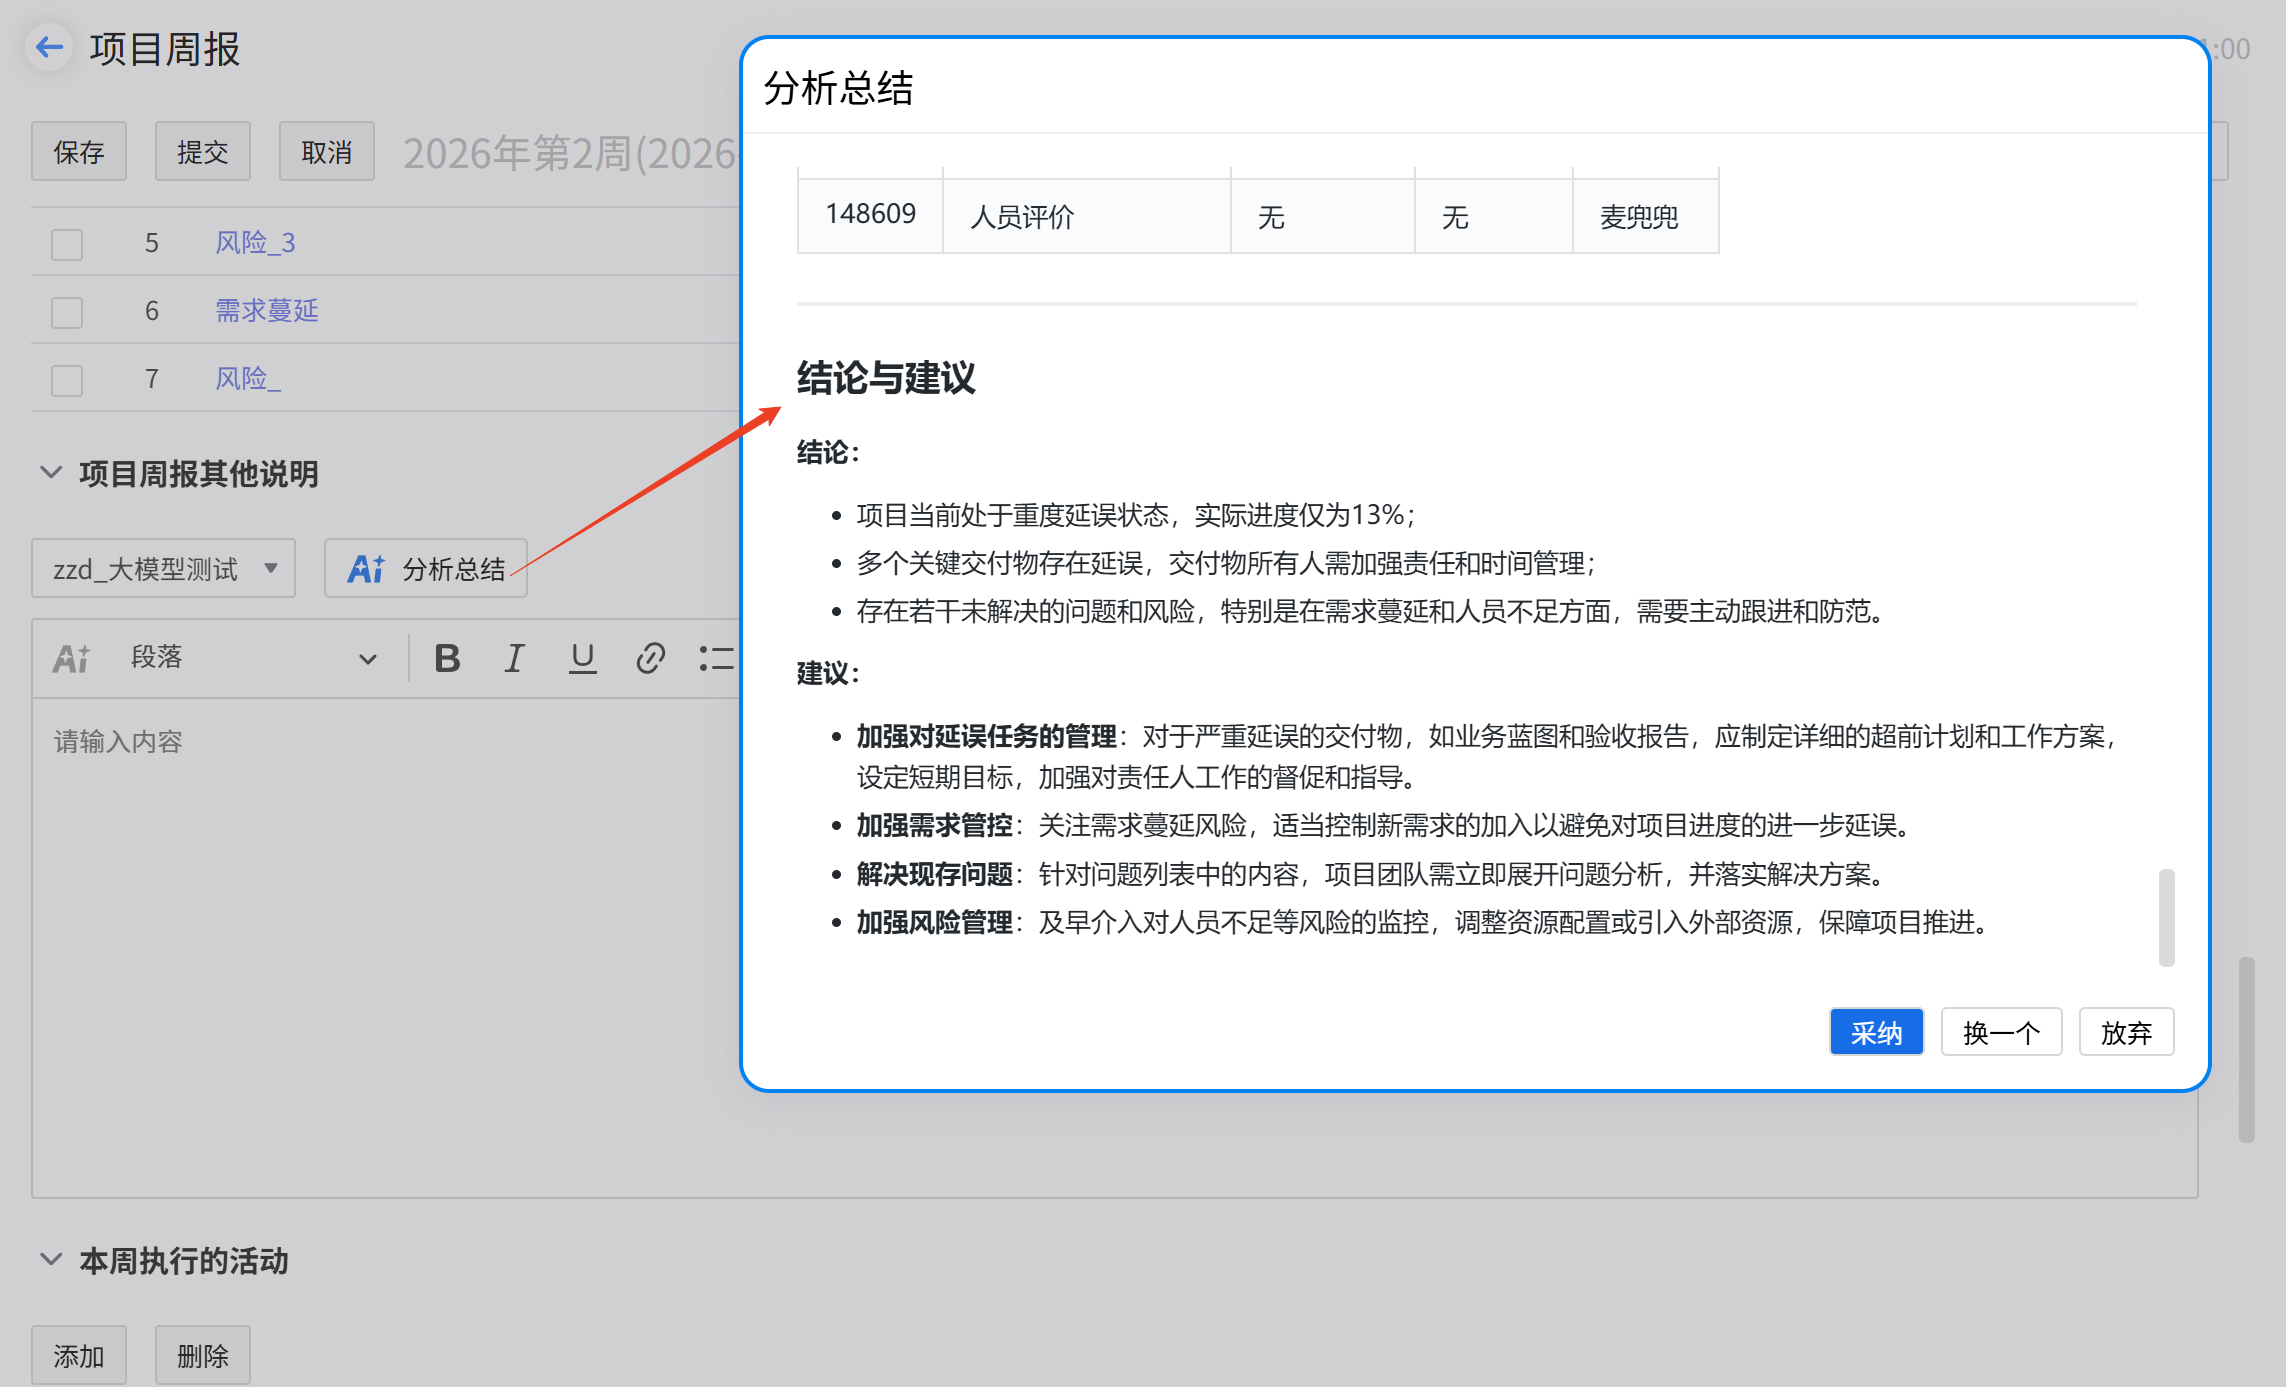
Task: Collapse the 项目周报其他说明 section
Action: pyautogui.click(x=50, y=473)
